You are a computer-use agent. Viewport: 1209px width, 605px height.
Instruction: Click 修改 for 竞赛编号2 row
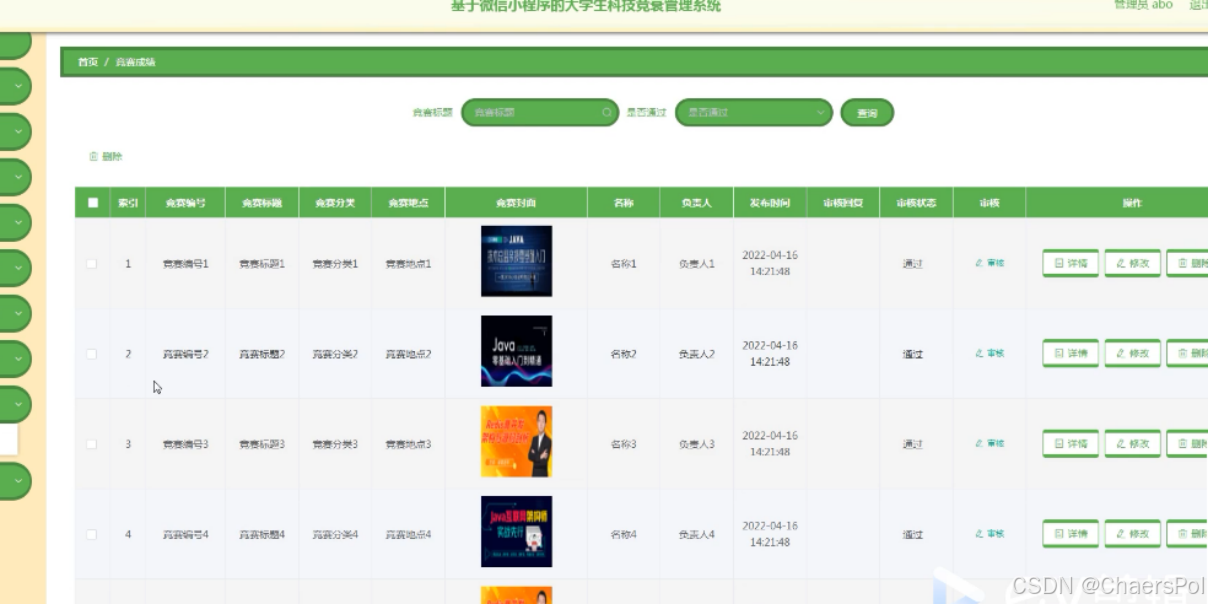pos(1132,353)
